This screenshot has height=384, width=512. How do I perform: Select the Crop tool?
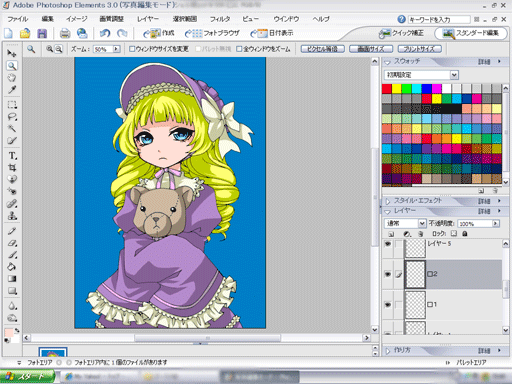(x=12, y=168)
